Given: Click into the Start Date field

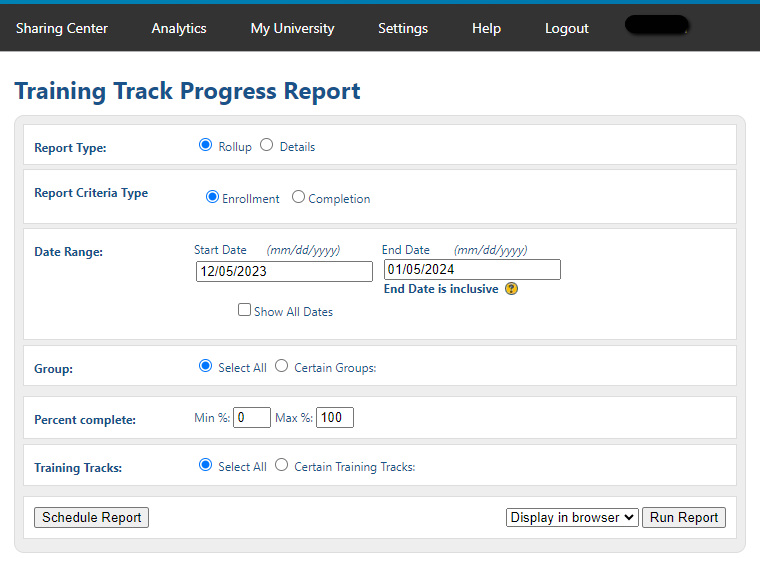Looking at the screenshot, I should point(284,271).
